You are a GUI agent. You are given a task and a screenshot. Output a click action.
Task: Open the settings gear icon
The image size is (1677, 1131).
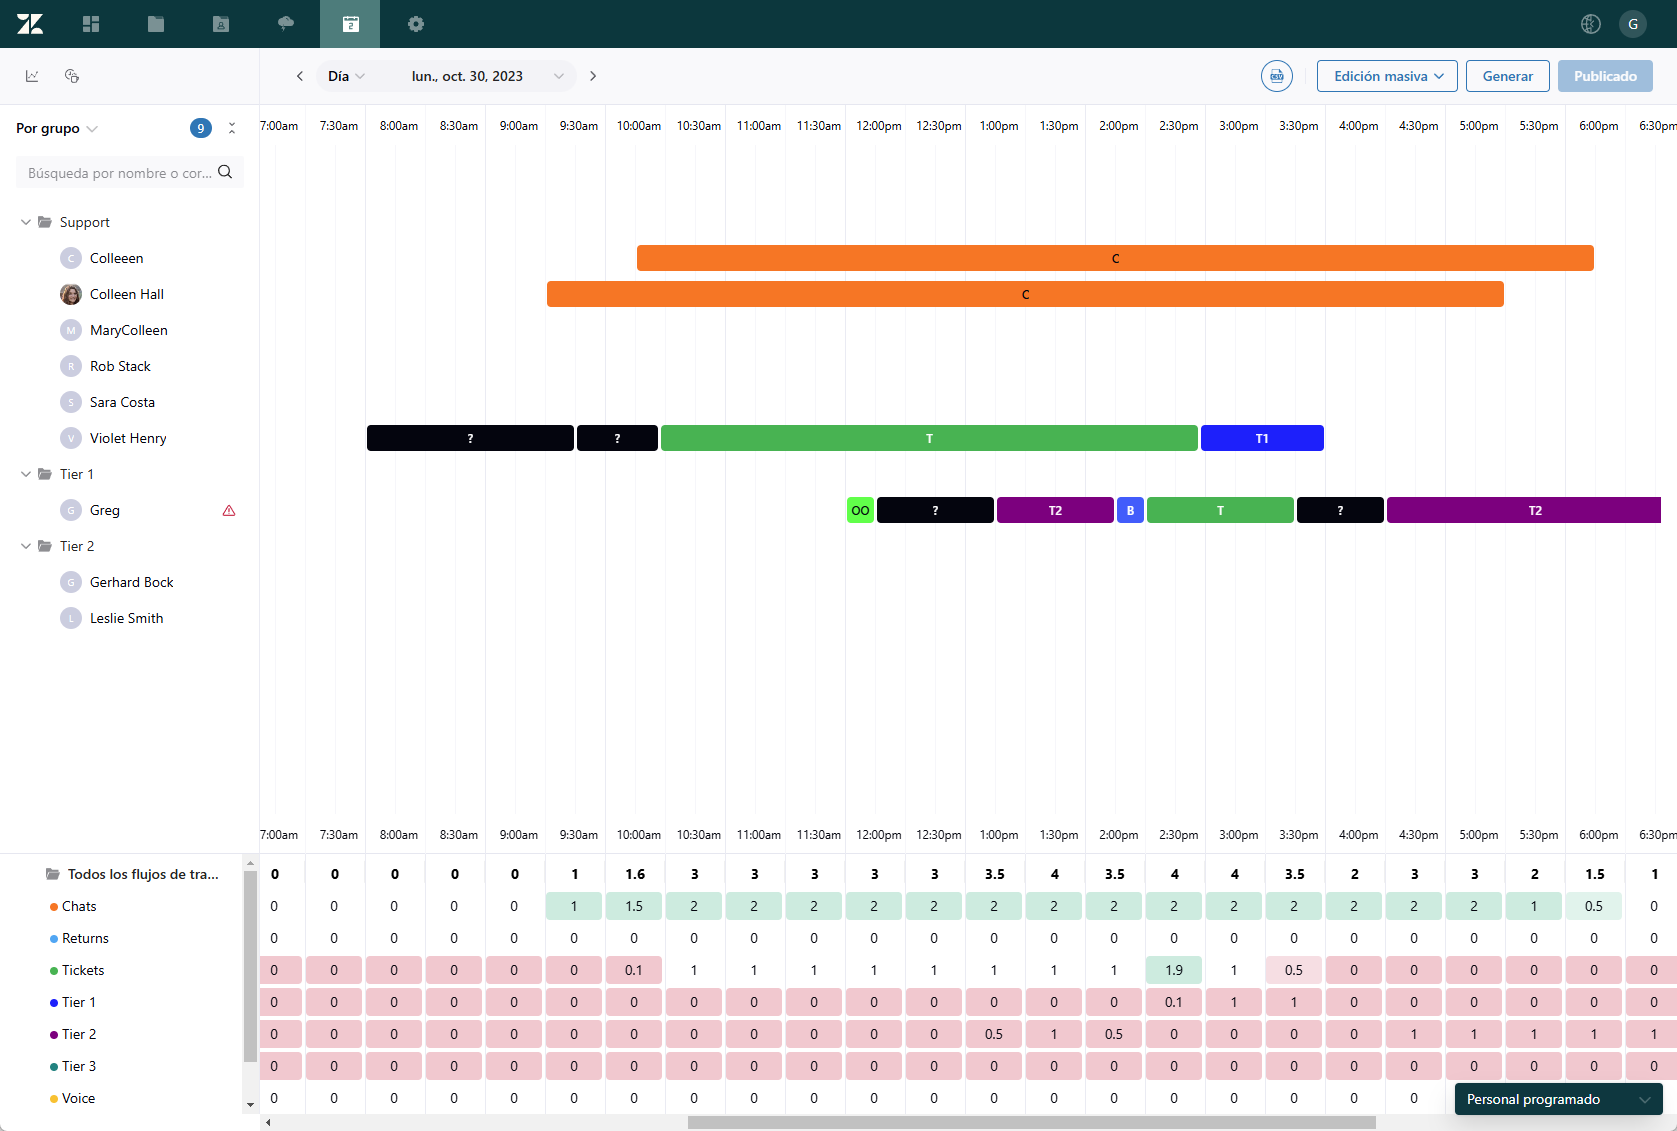pos(416,24)
